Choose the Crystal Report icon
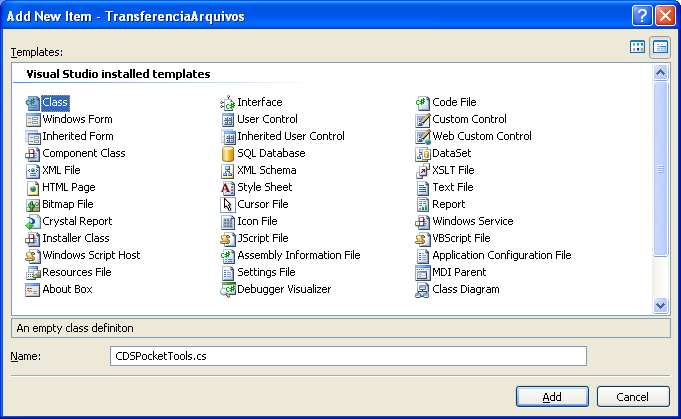Image resolution: width=681 pixels, height=419 pixels. [x=33, y=222]
